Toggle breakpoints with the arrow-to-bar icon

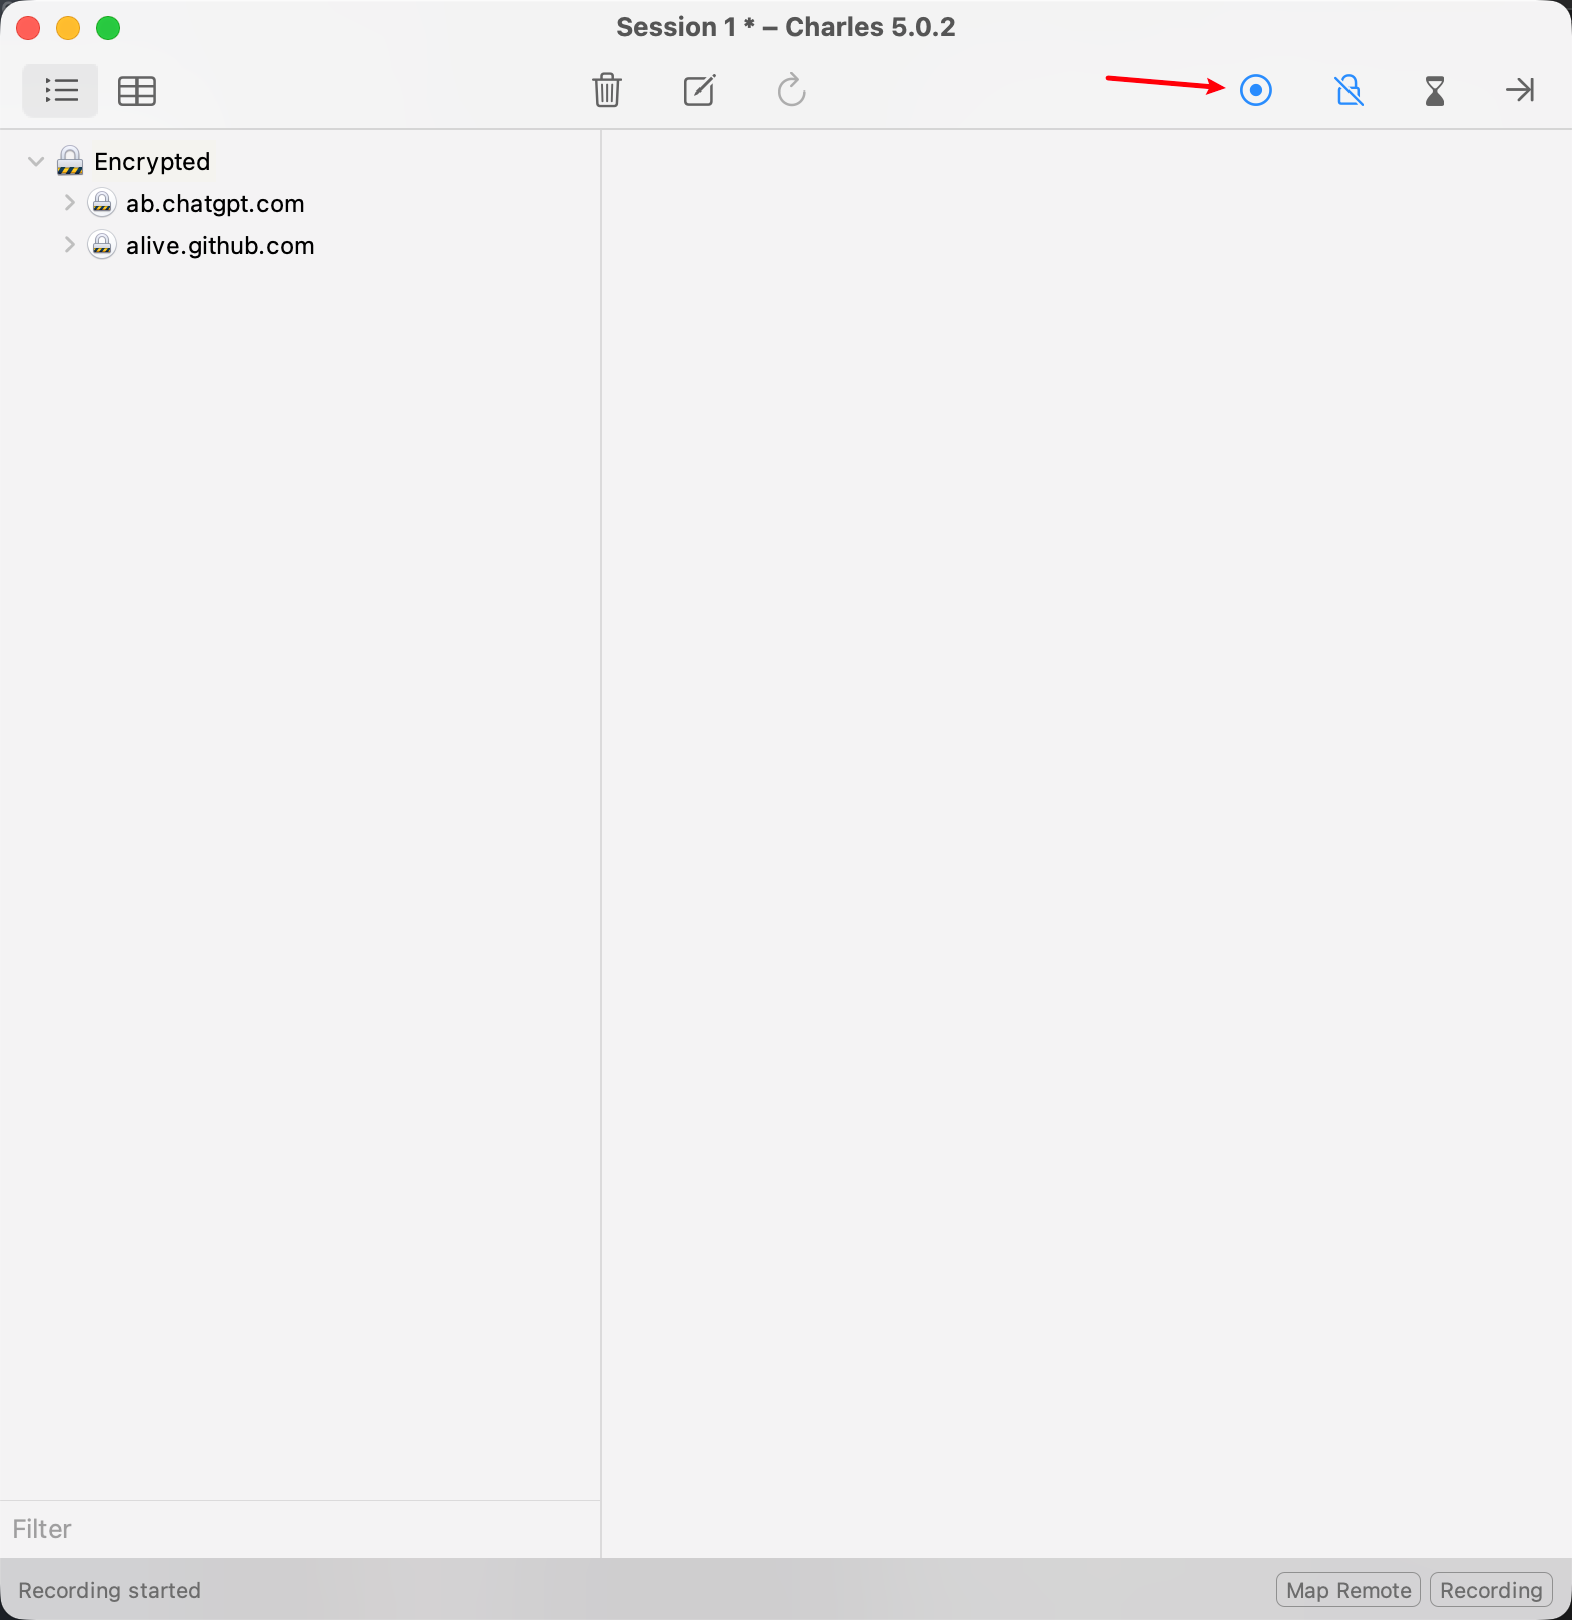click(x=1520, y=90)
